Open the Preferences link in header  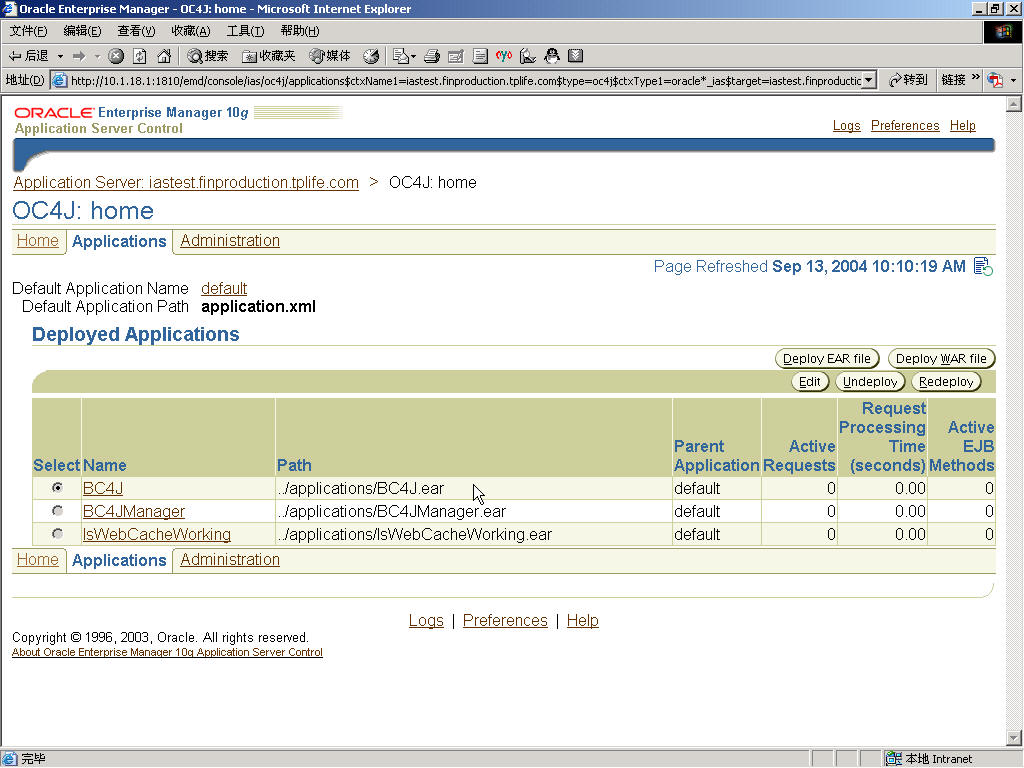click(x=905, y=125)
